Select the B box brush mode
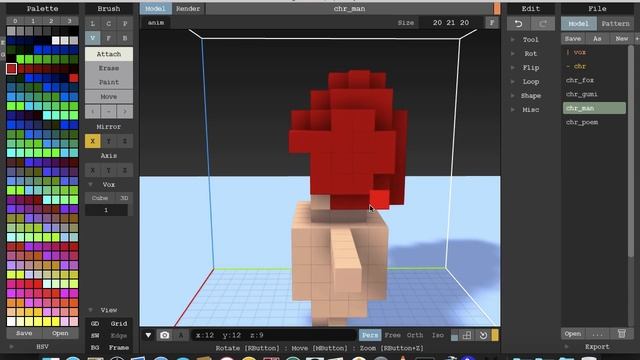The height and width of the screenshot is (360, 640). point(125,38)
